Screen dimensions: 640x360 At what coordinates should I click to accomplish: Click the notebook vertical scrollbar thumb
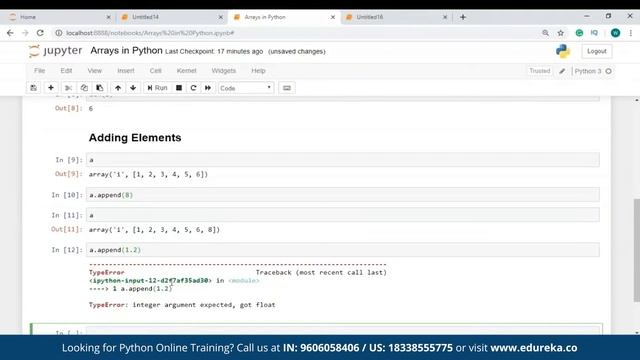(x=636, y=250)
